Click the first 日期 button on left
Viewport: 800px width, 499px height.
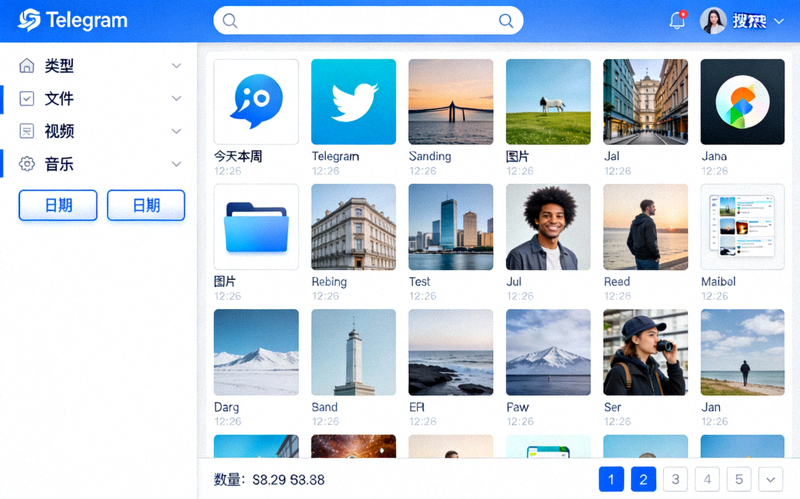(x=58, y=205)
